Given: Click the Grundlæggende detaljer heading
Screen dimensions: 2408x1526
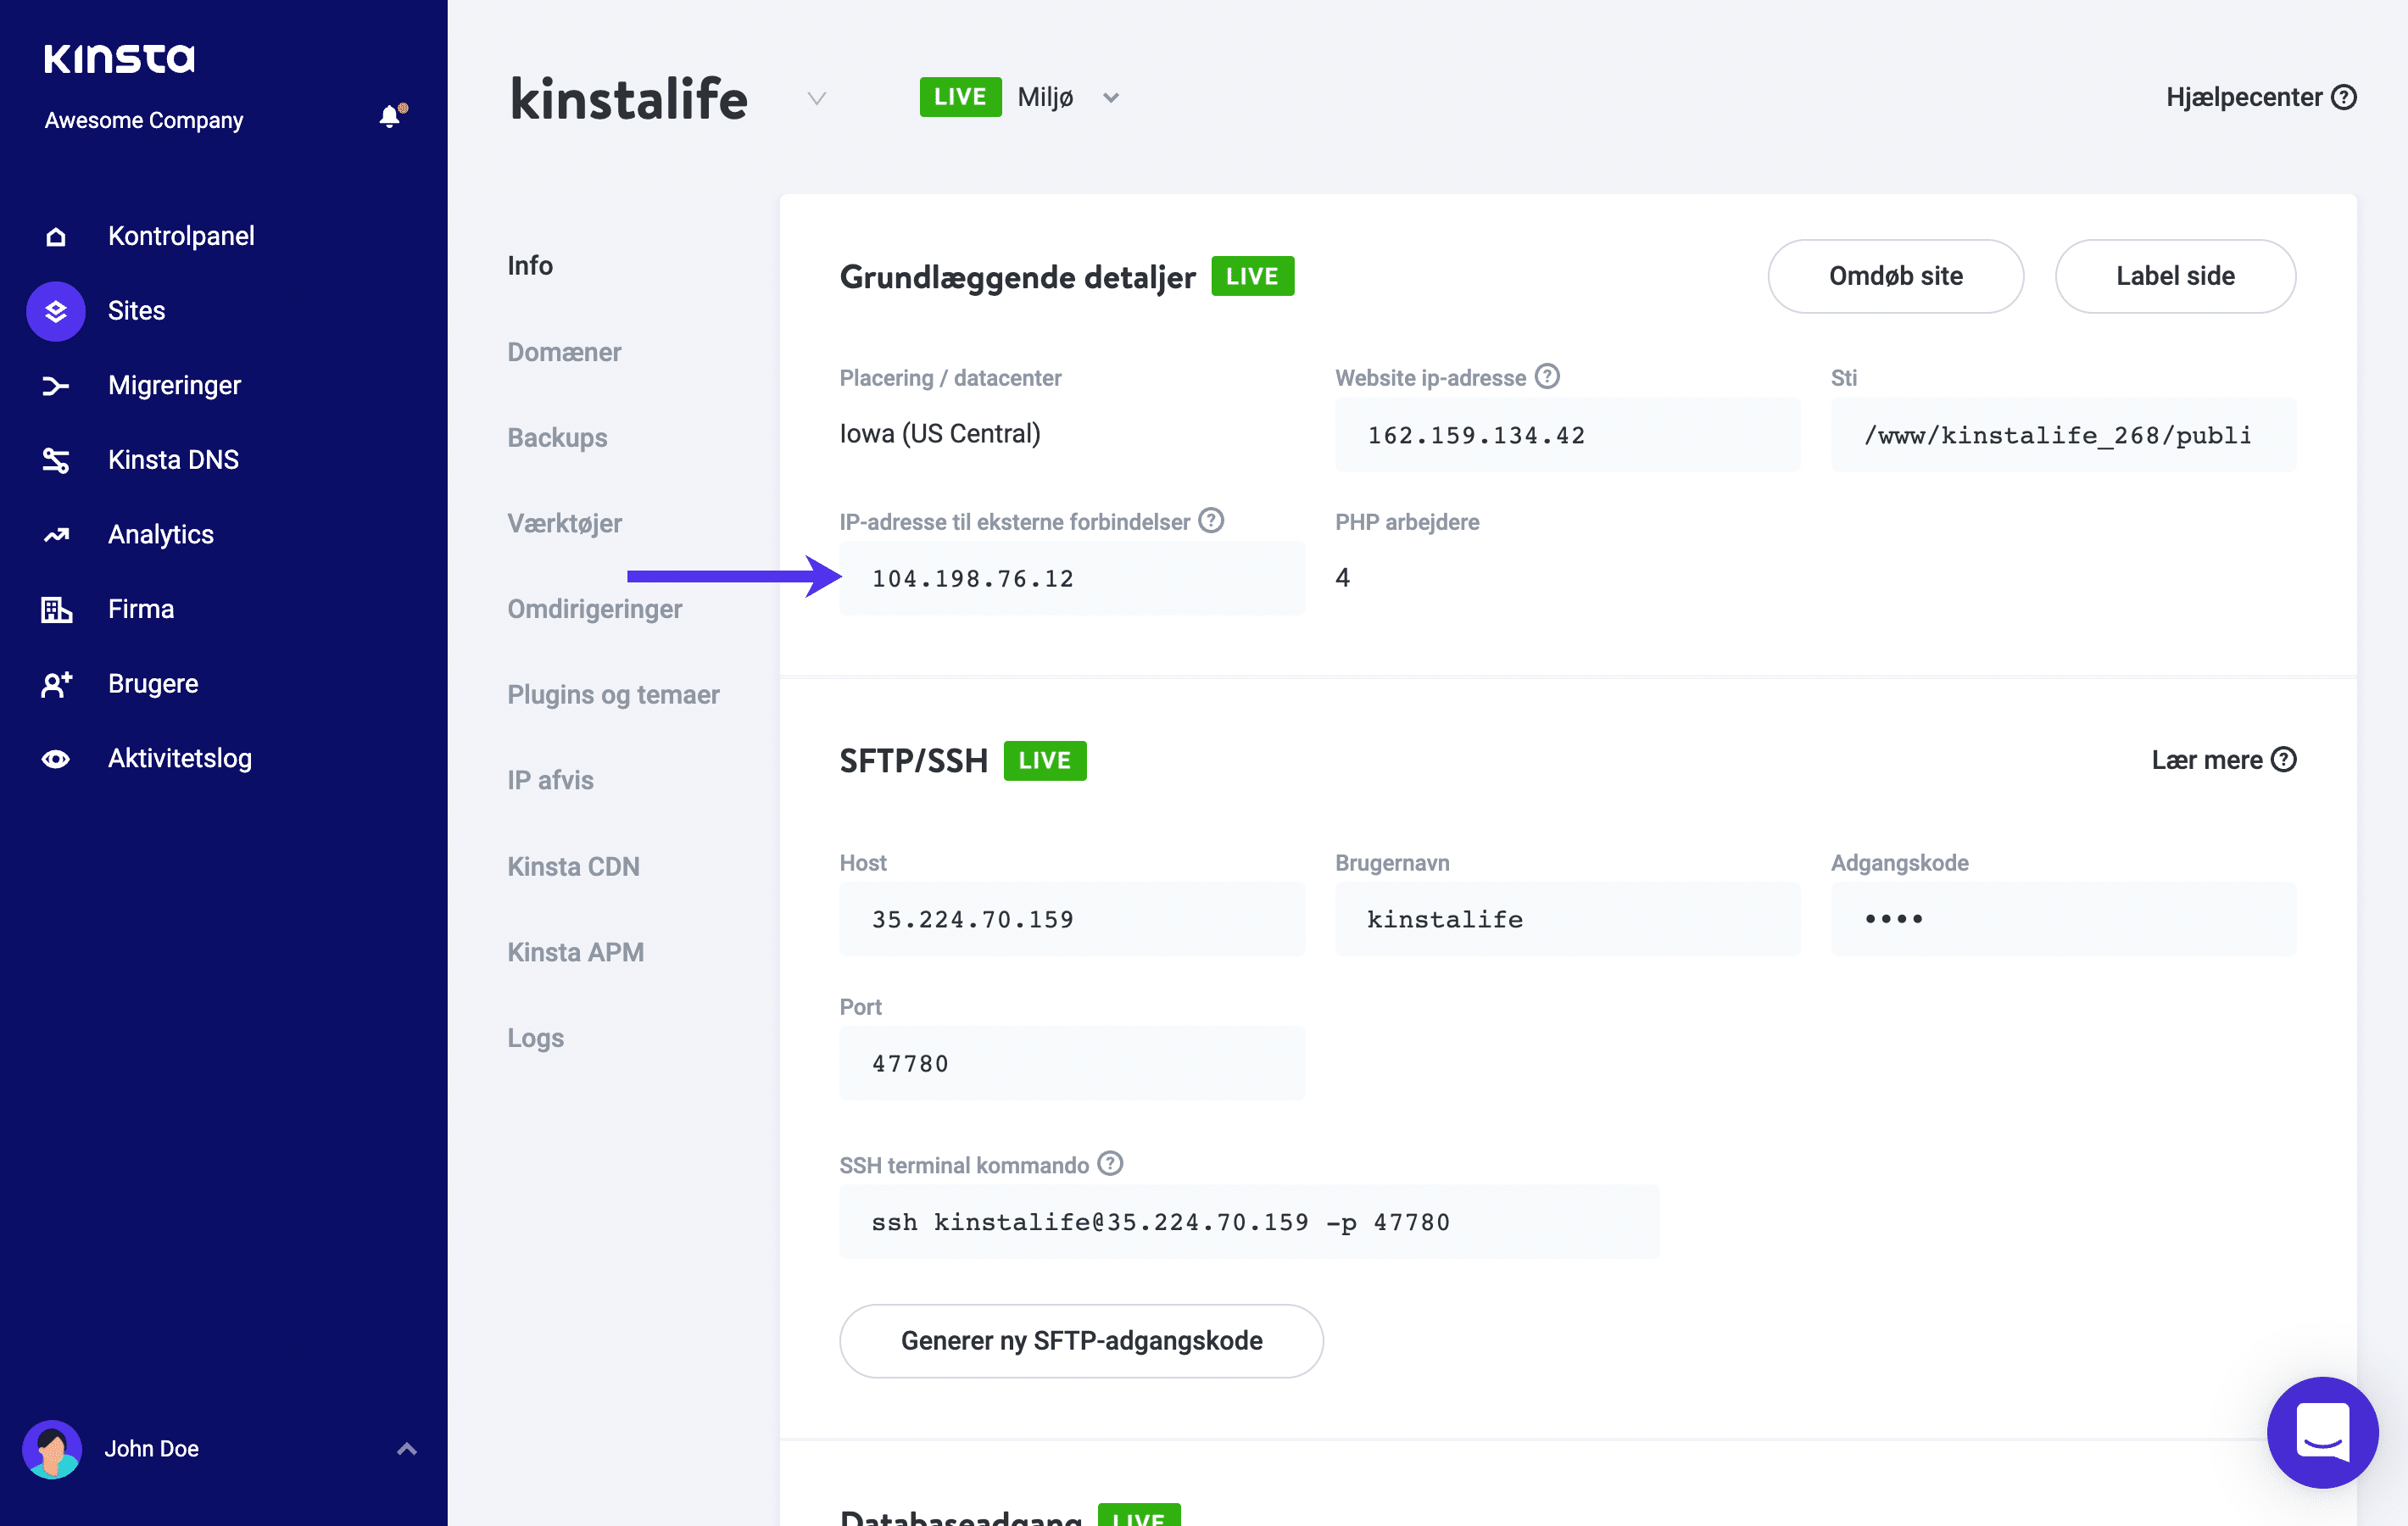Looking at the screenshot, I should pos(1017,277).
